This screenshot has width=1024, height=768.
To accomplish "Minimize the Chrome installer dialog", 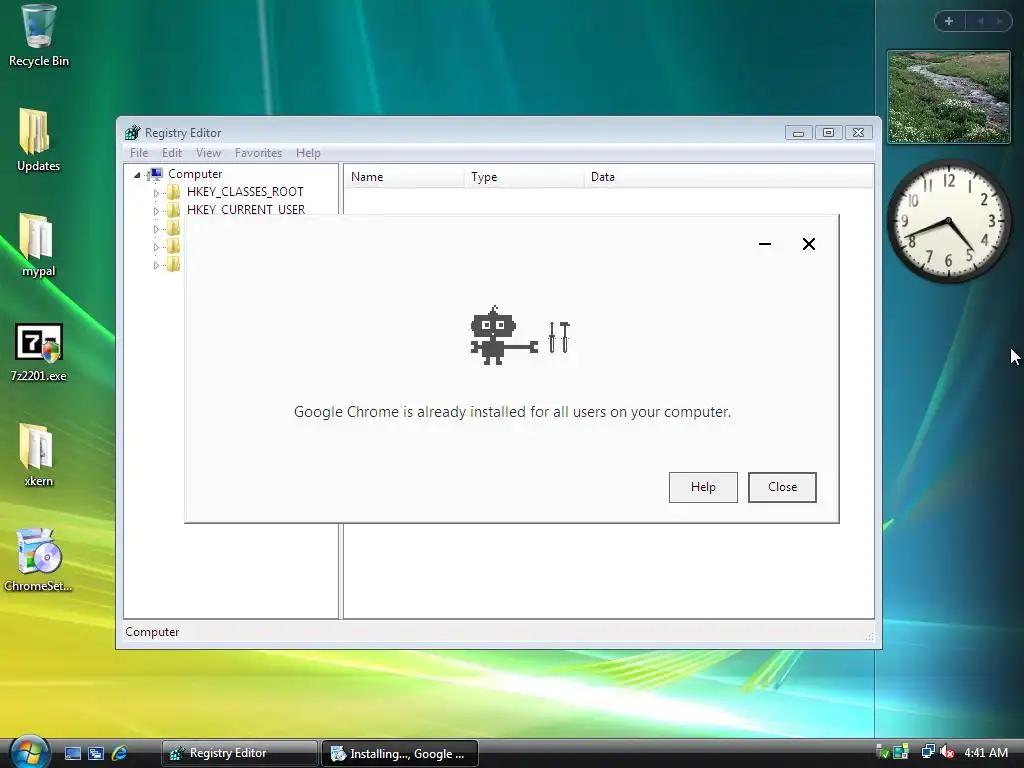I will [765, 244].
